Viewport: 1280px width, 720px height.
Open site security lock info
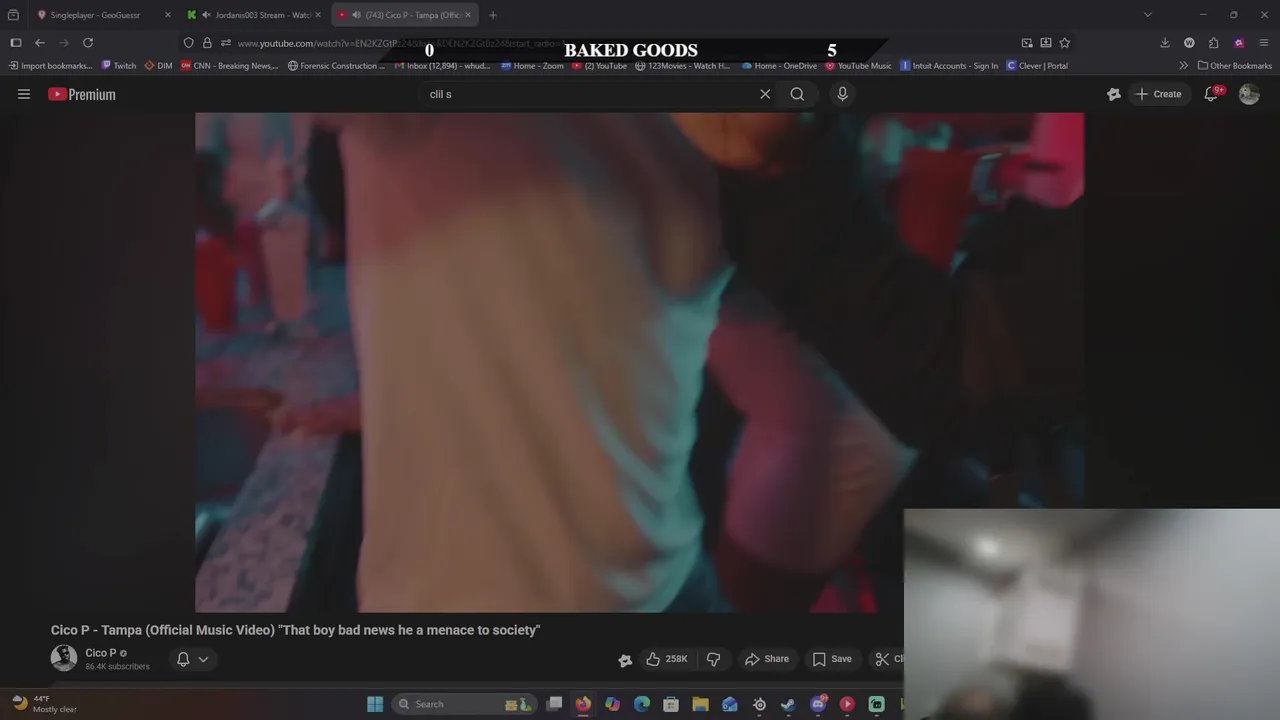coord(207,43)
